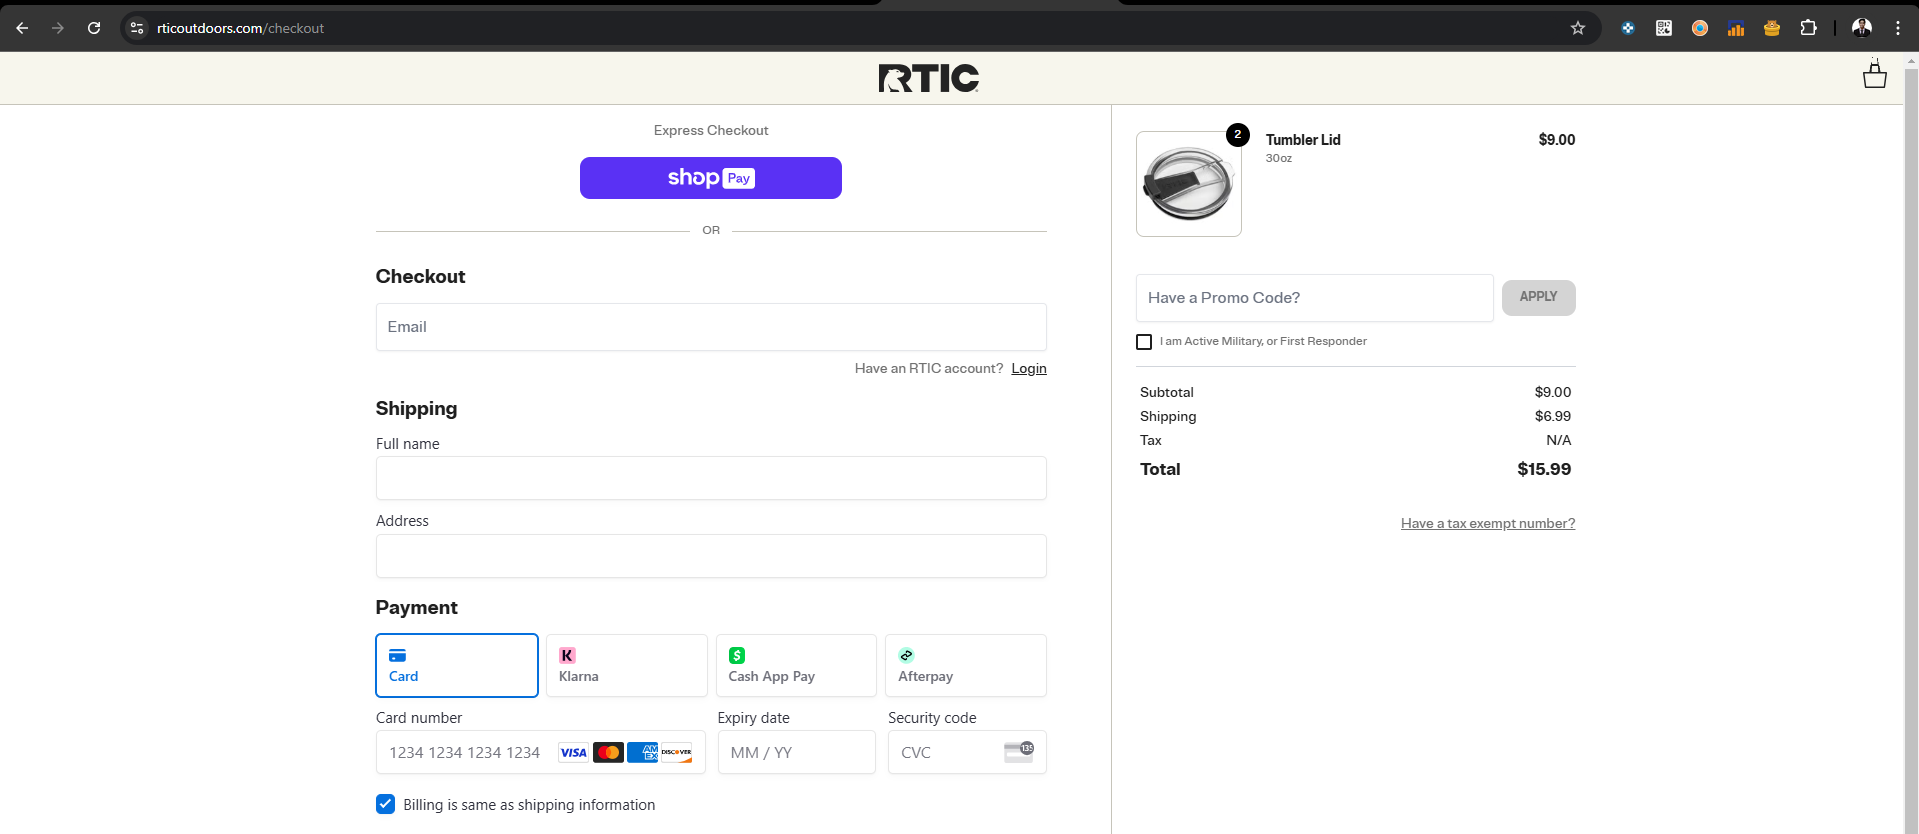Select Cash App Pay payment option

796,665
